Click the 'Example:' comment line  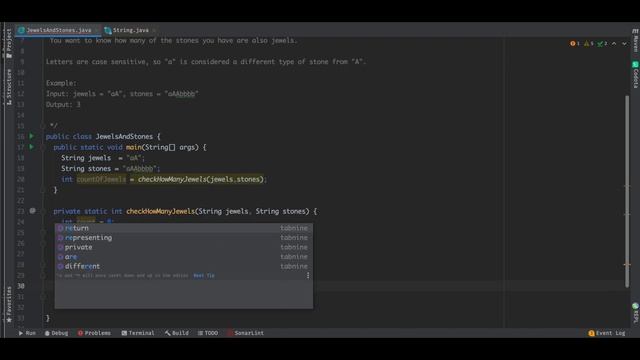point(61,83)
